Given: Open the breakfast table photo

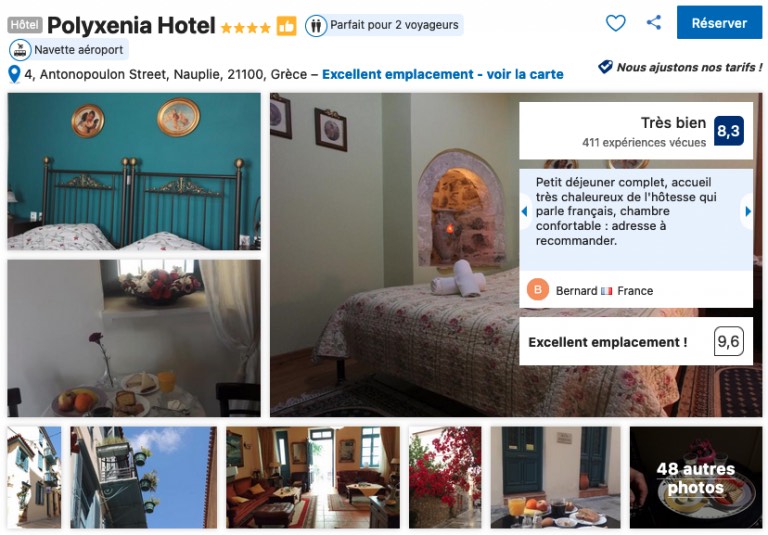Looking at the screenshot, I should 134,338.
